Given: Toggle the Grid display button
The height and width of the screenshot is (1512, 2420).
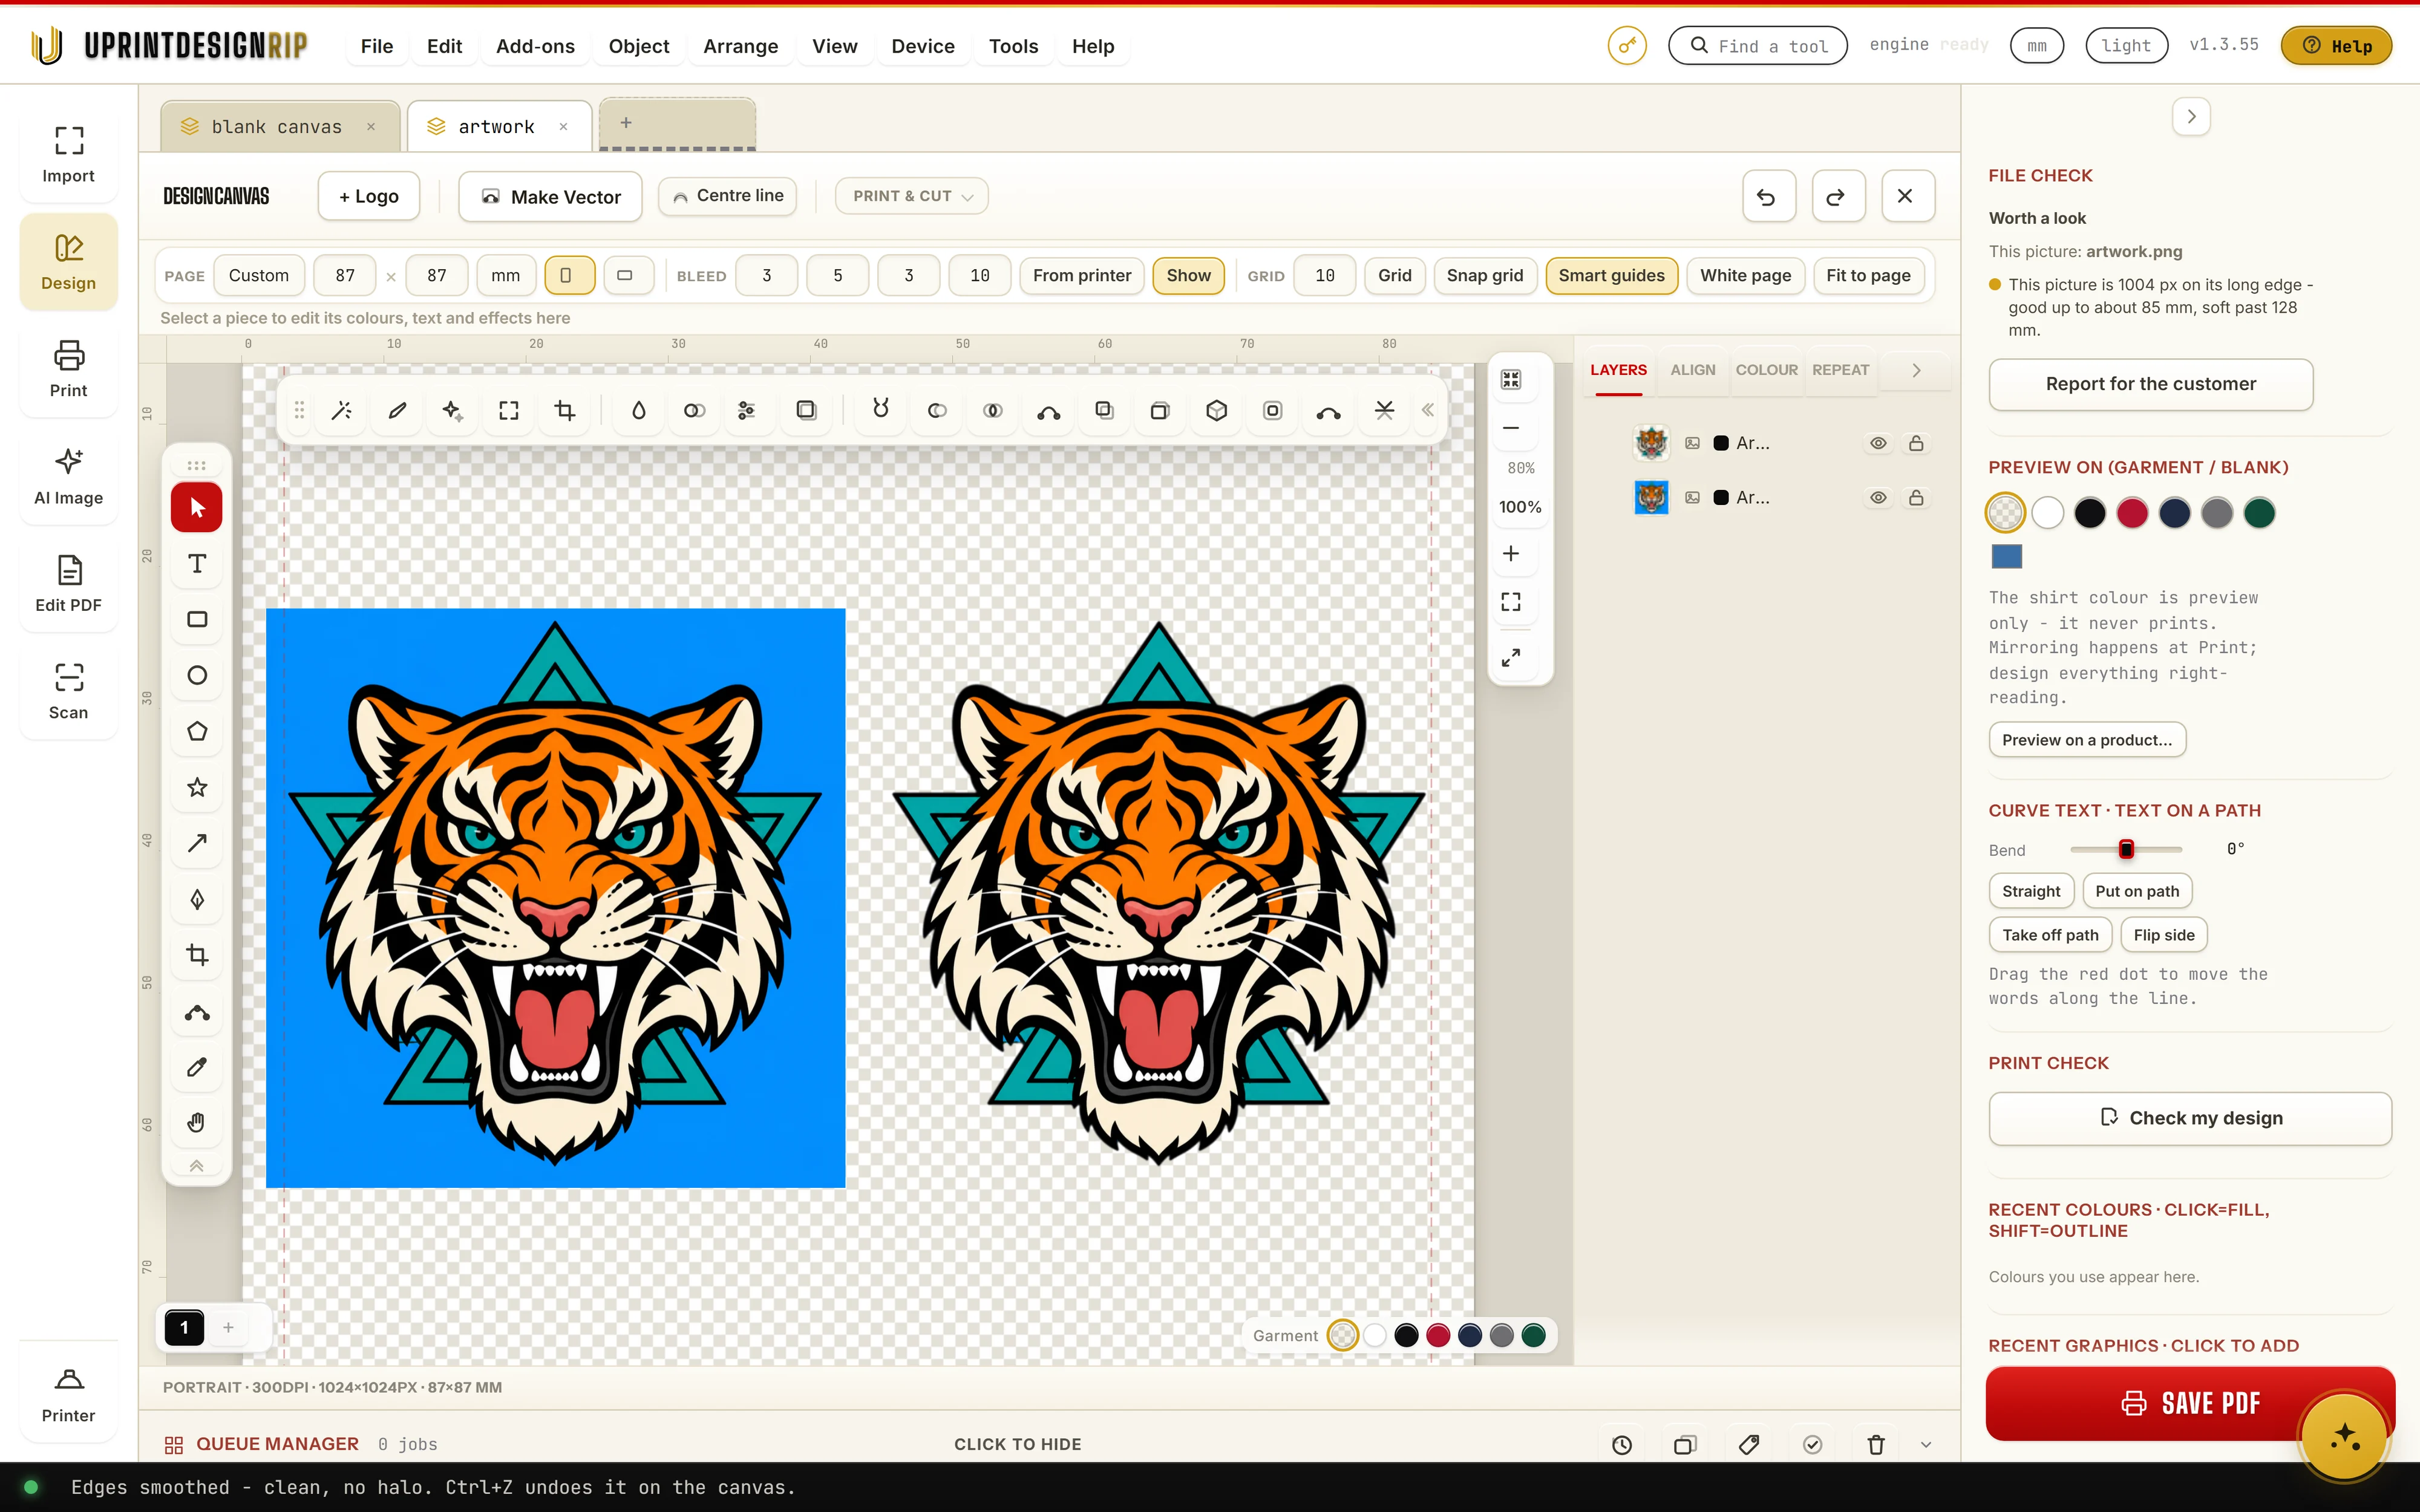Looking at the screenshot, I should tap(1394, 275).
